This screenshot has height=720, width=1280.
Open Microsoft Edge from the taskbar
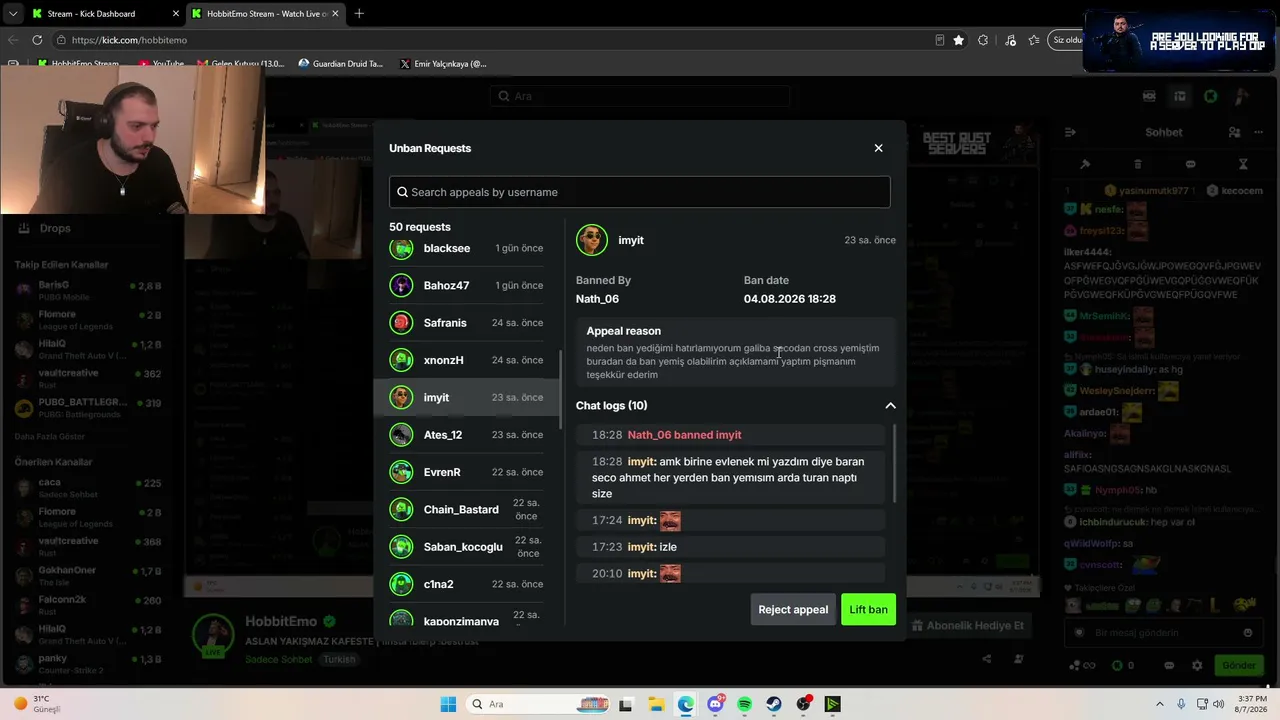(685, 704)
